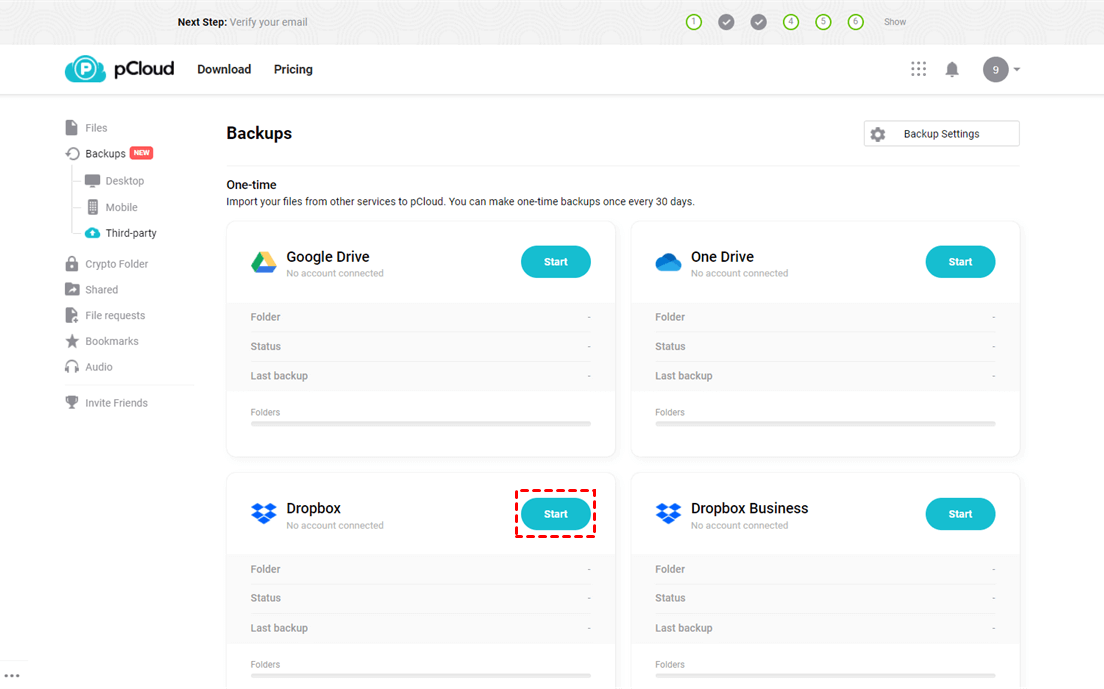Open Audio section with headphones icon
The image size is (1104, 689).
pos(98,367)
